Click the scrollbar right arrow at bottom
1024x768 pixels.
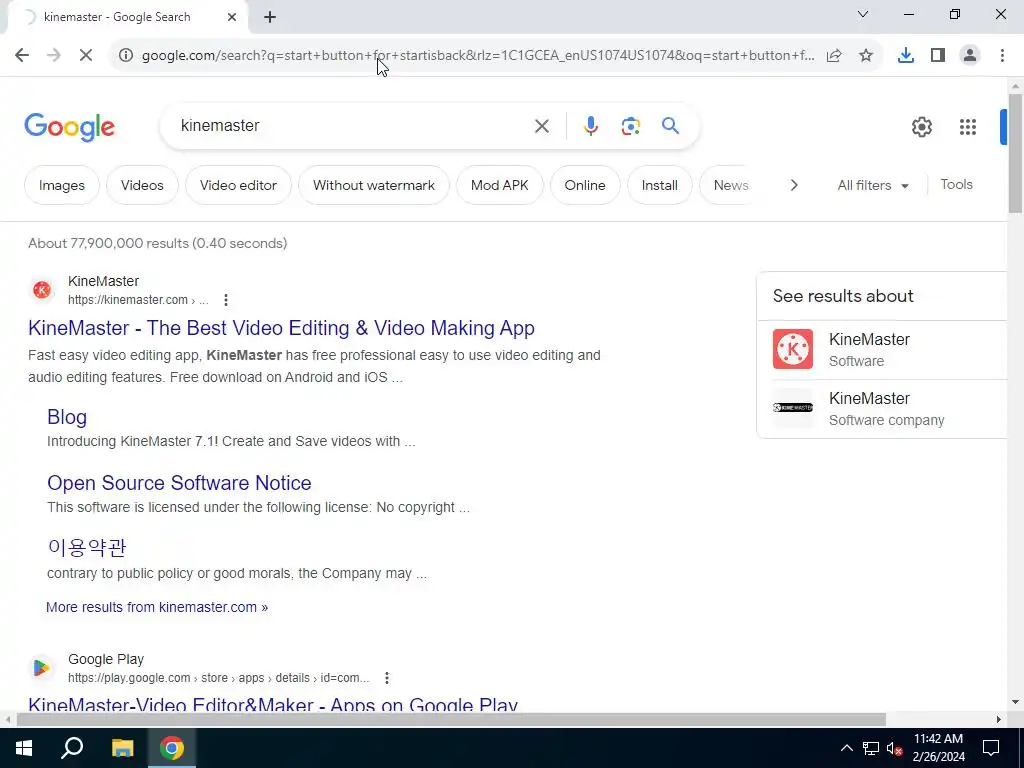click(x=999, y=720)
